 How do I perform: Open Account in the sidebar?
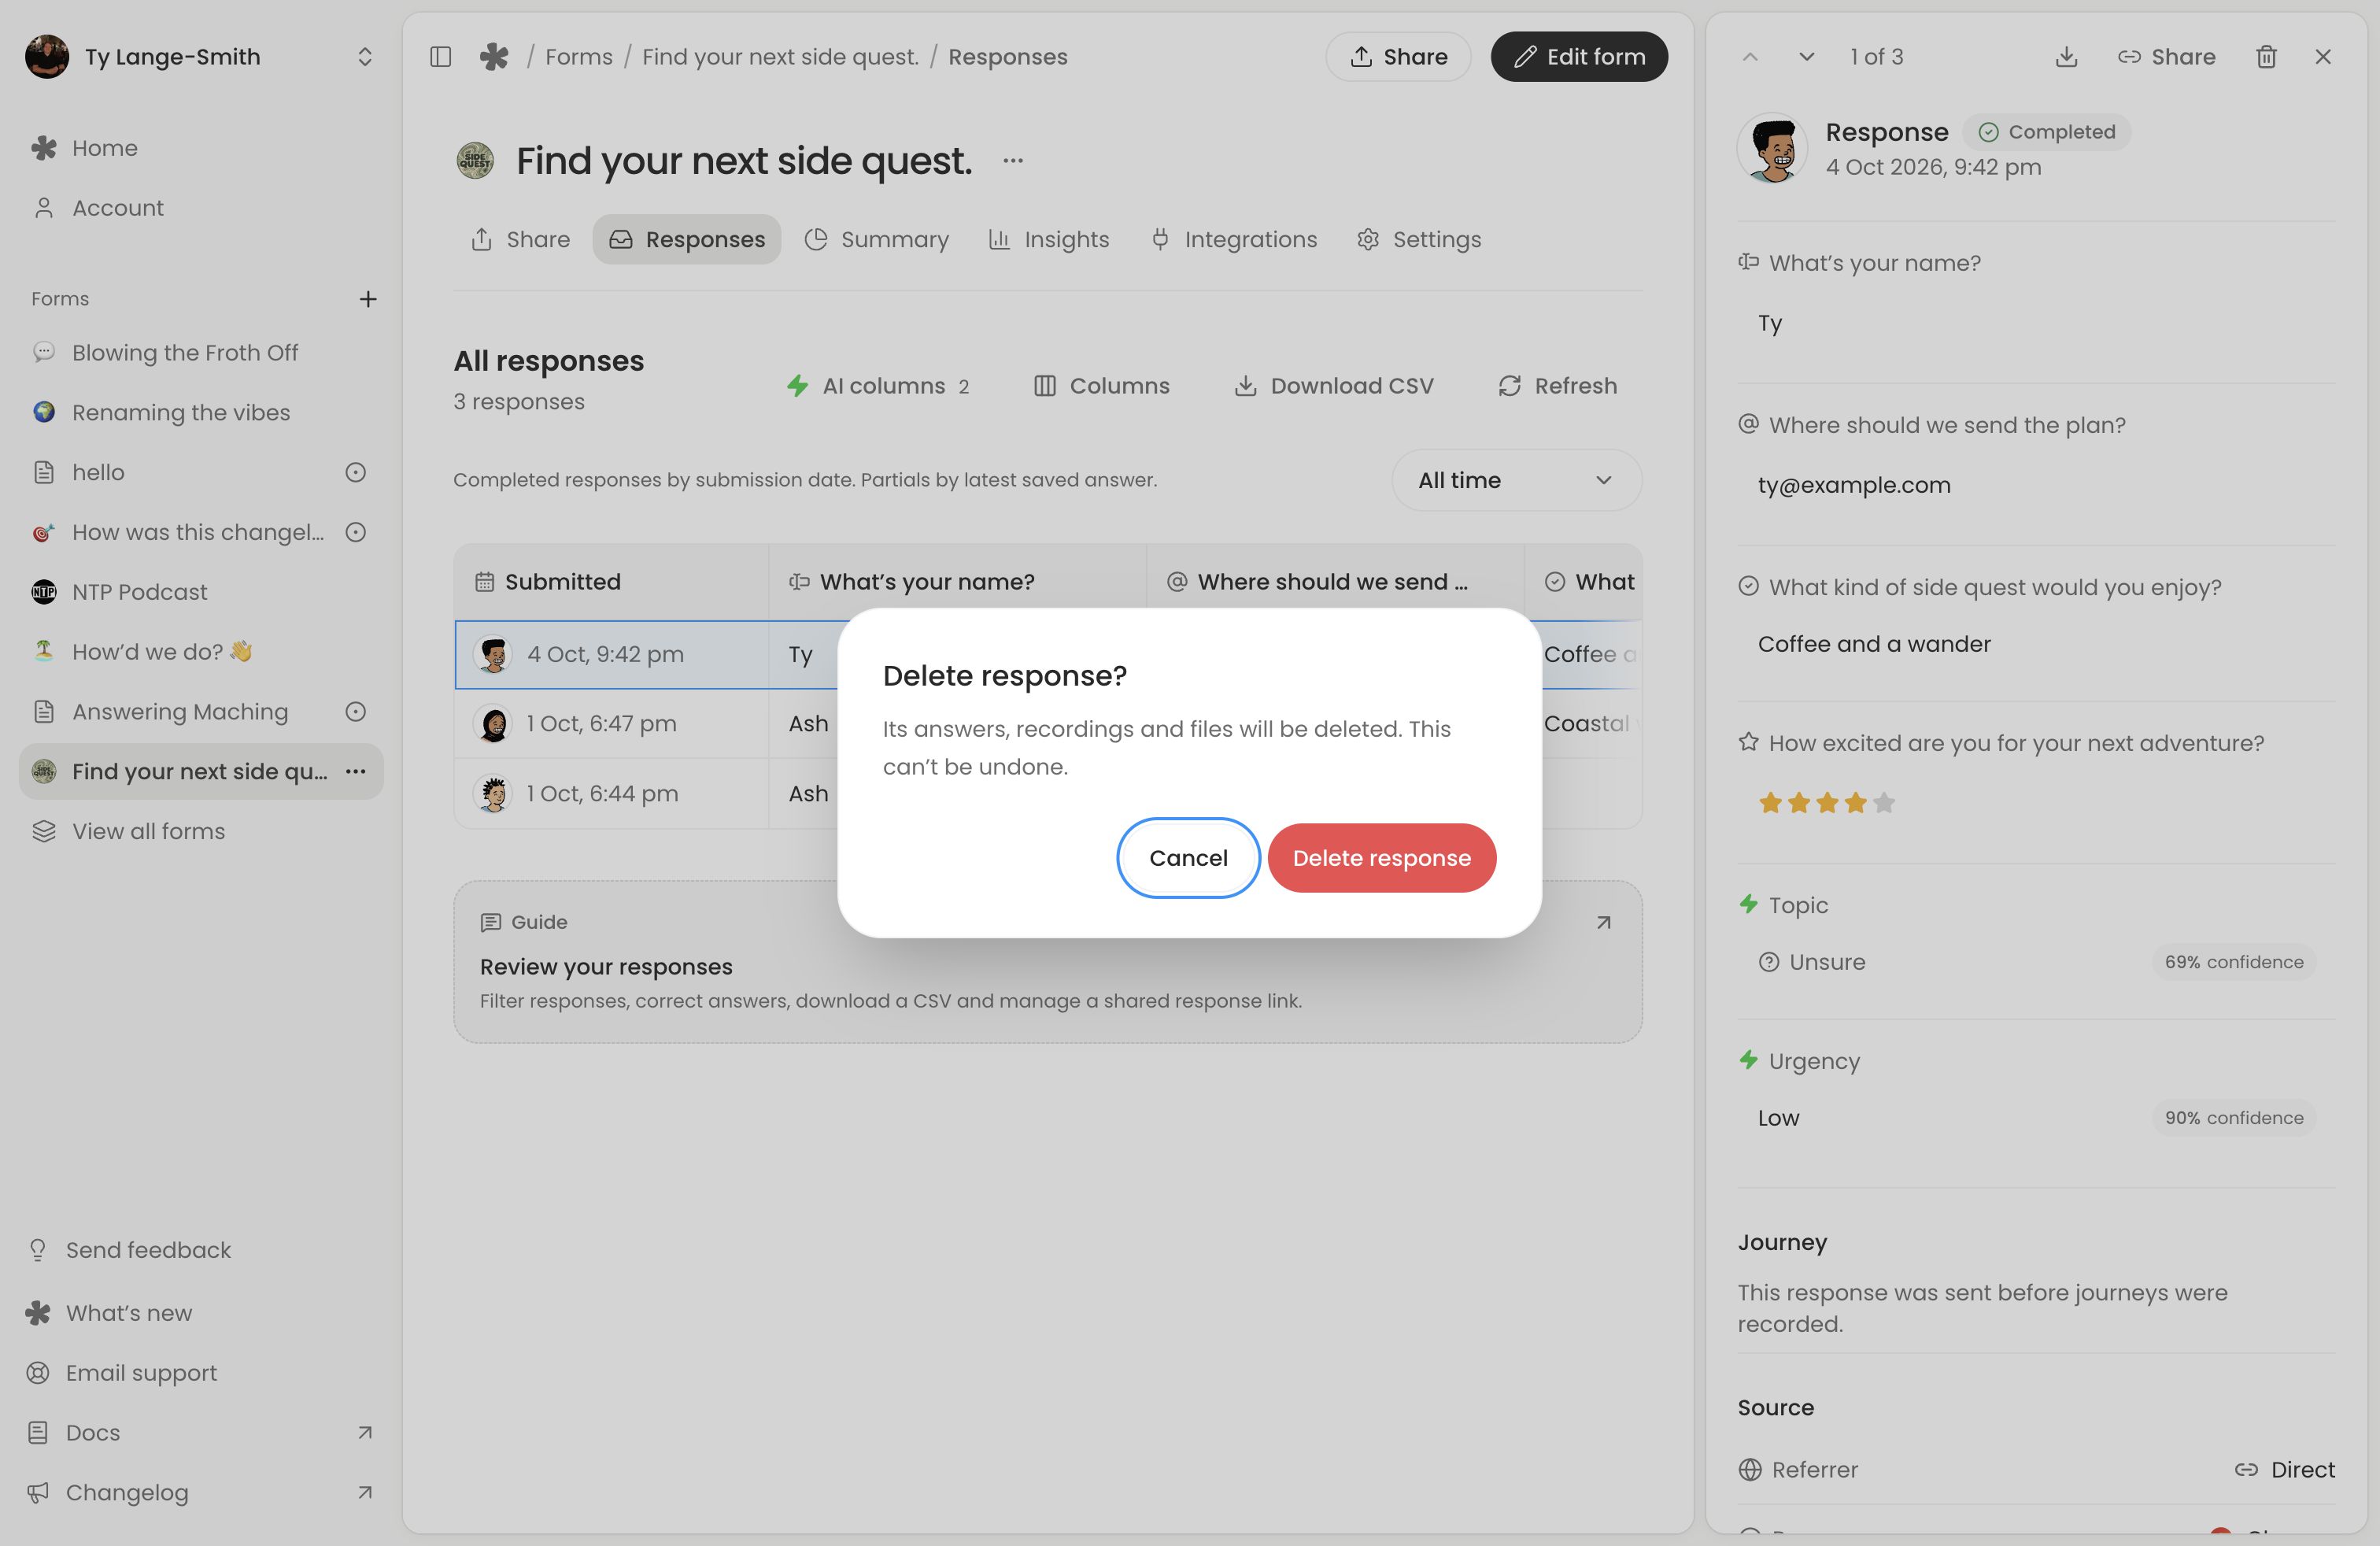[200, 208]
